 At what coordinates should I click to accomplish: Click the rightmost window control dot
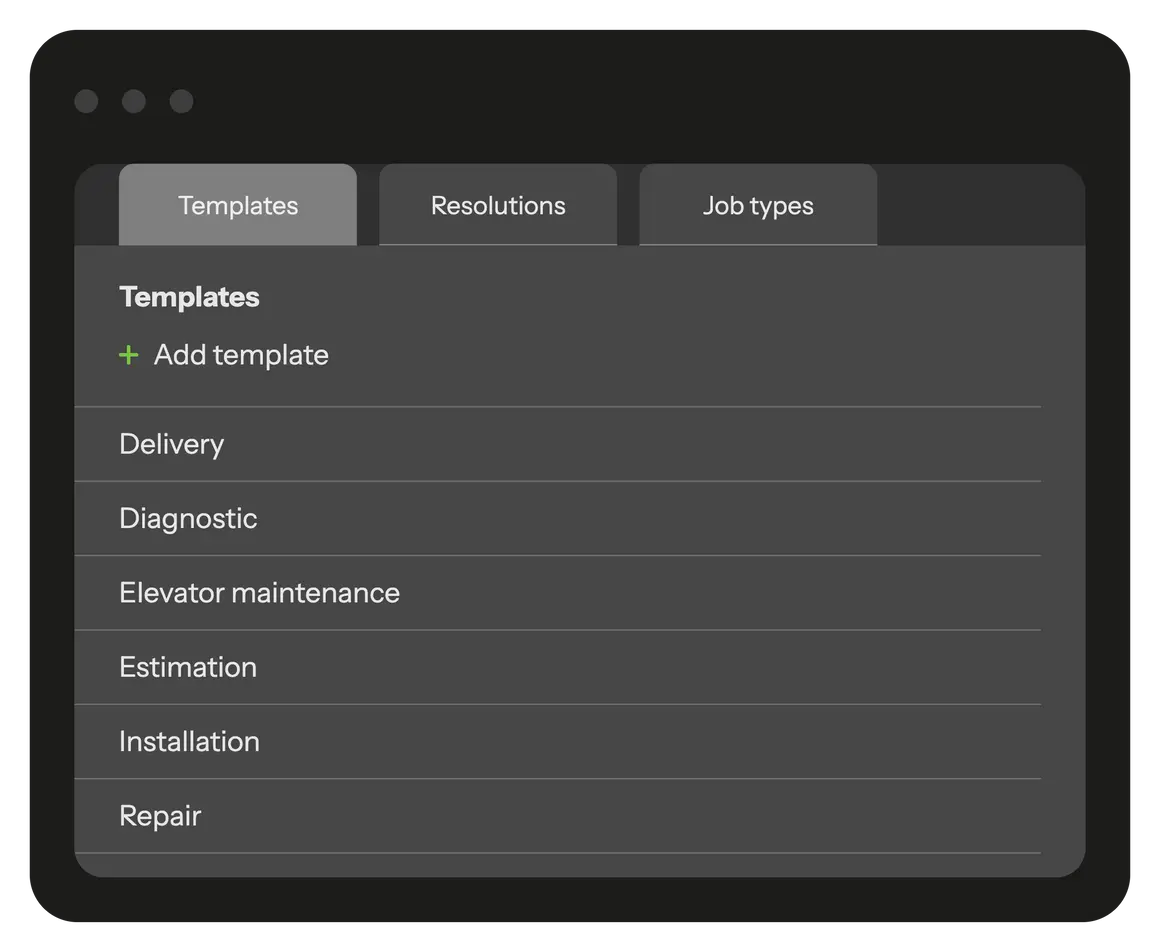[181, 101]
